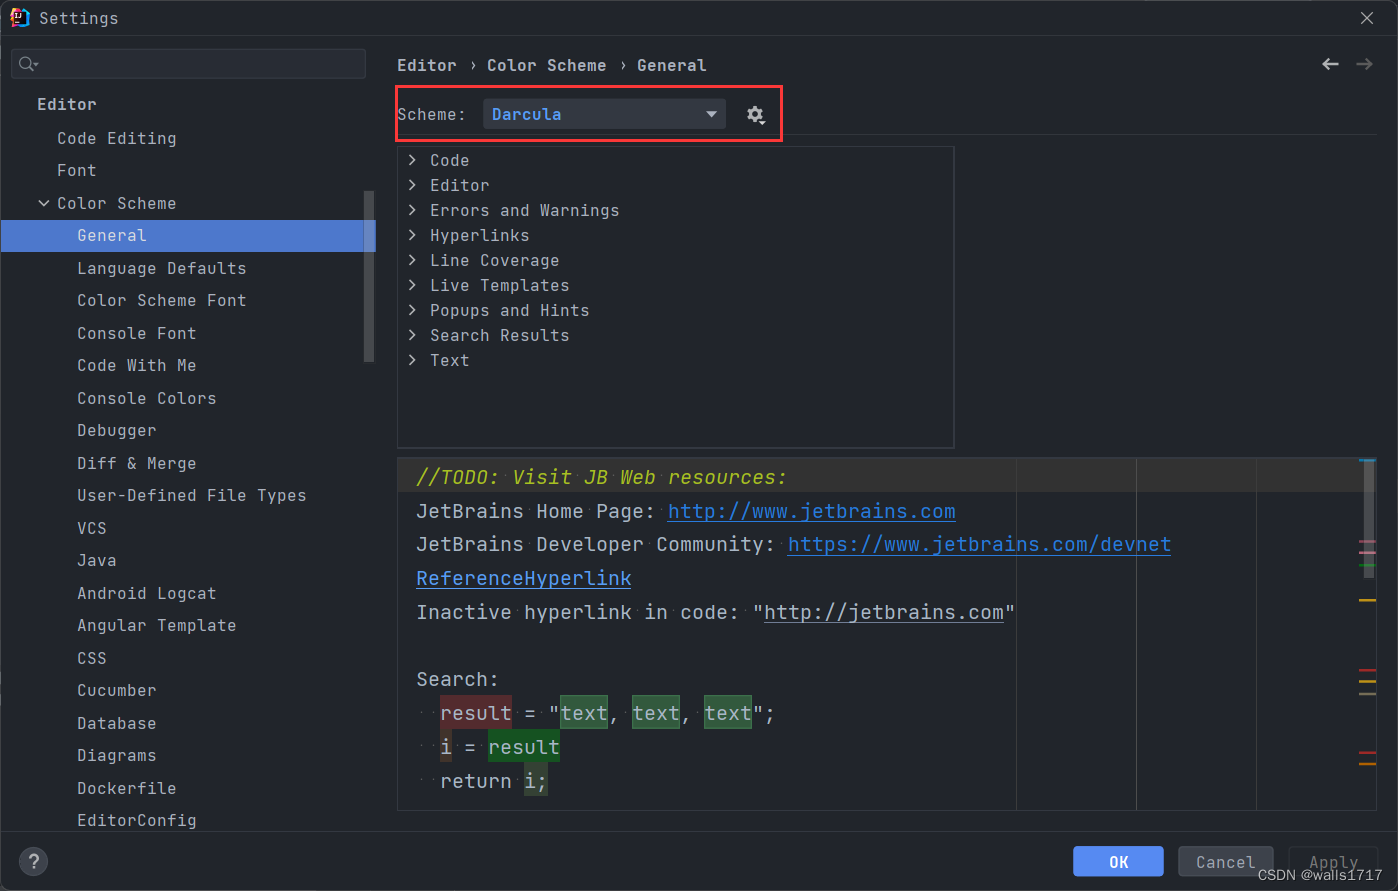Click the TODO comment line in preview
The width and height of the screenshot is (1398, 891).
point(601,477)
